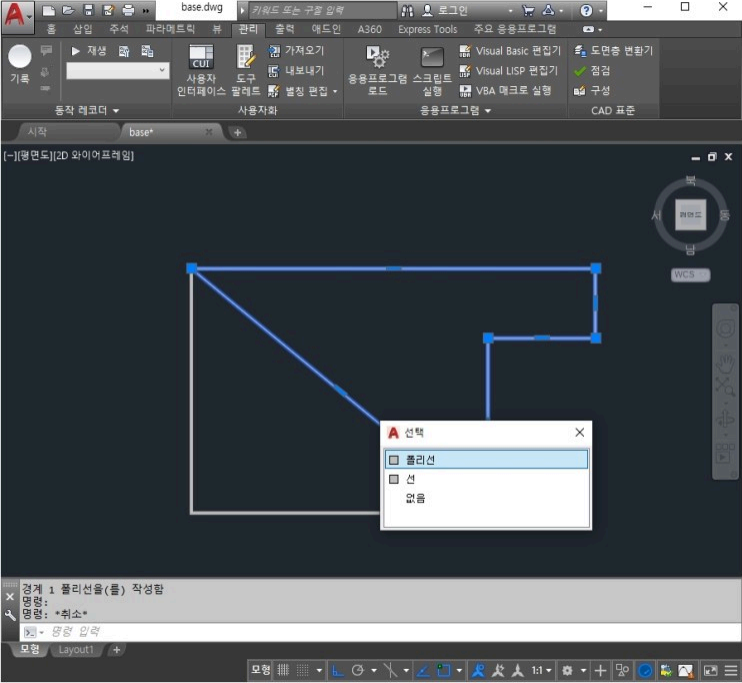The image size is (742, 683).
Task: Open the Visual LISP 편집기
Action: (509, 71)
